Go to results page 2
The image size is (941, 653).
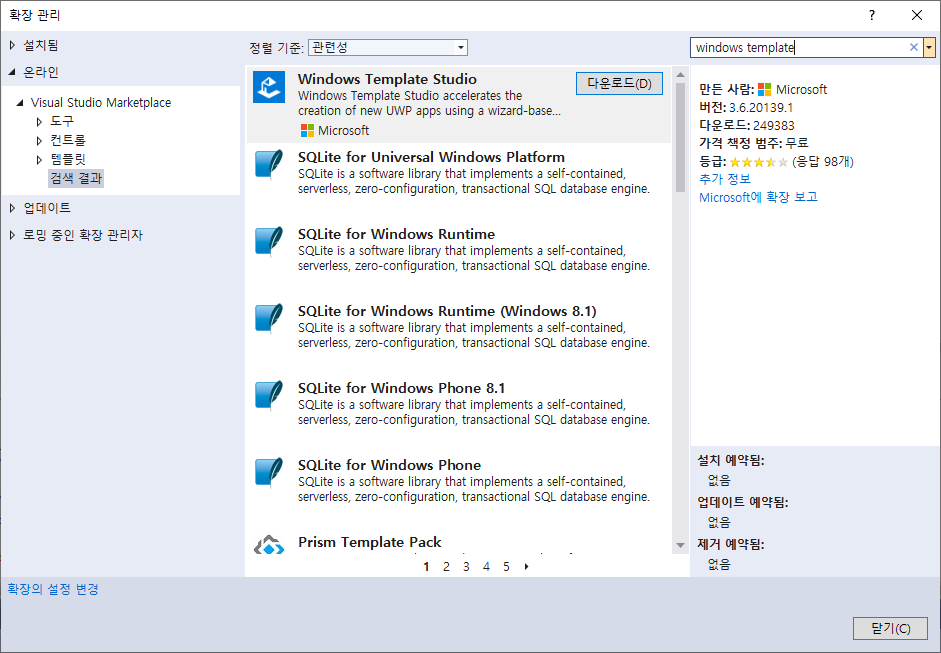(x=446, y=567)
